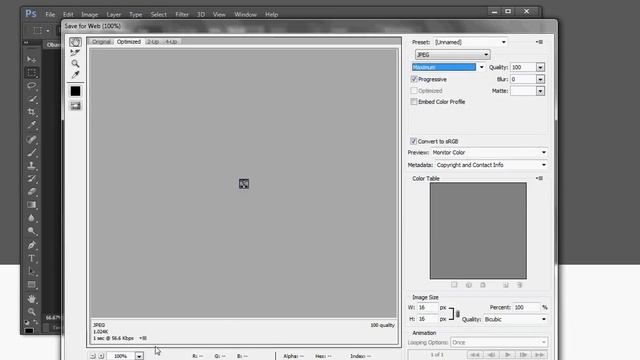Select the Dodge tool
The width and height of the screenshot is (640, 360).
pyautogui.click(x=31, y=231)
